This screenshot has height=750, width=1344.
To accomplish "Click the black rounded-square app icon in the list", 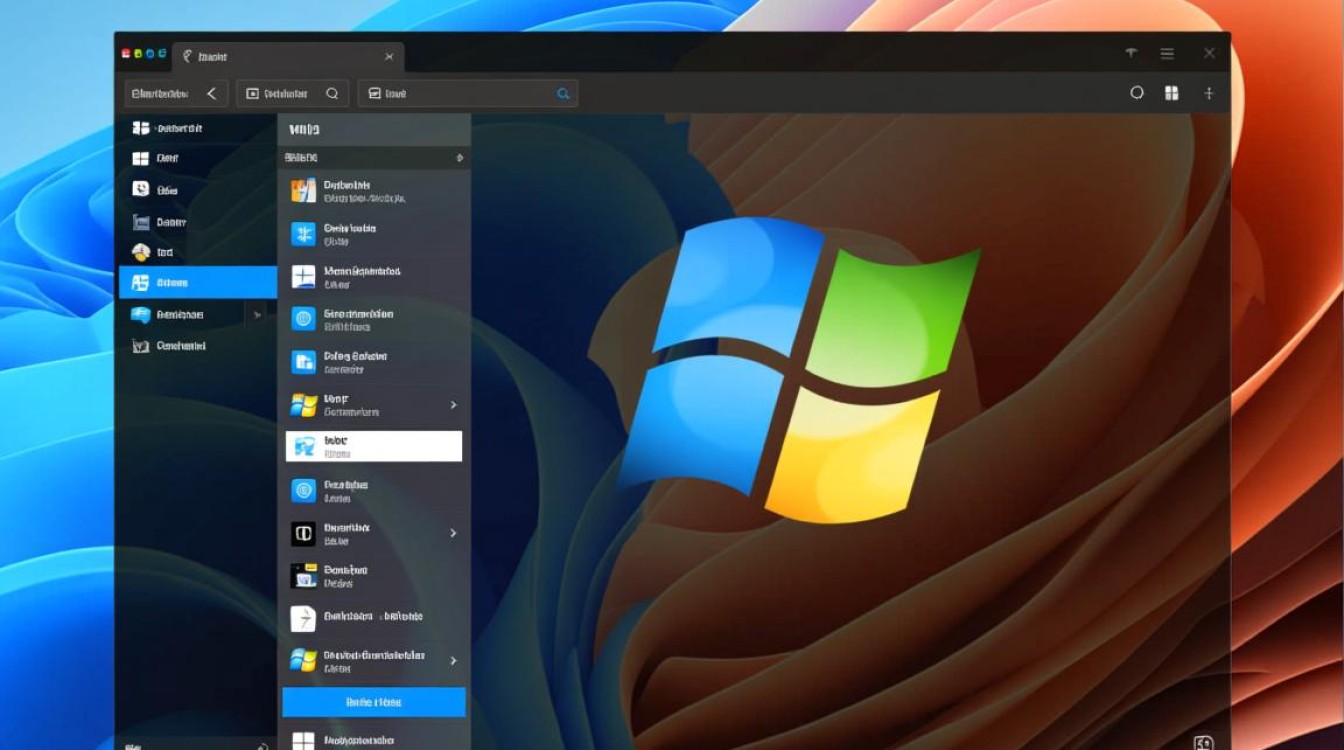I will [303, 533].
